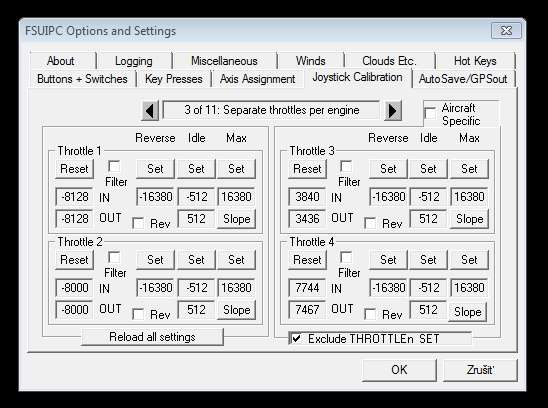This screenshot has height=408, width=548.
Task: Set Throttle 1 Idle value
Action: click(196, 169)
